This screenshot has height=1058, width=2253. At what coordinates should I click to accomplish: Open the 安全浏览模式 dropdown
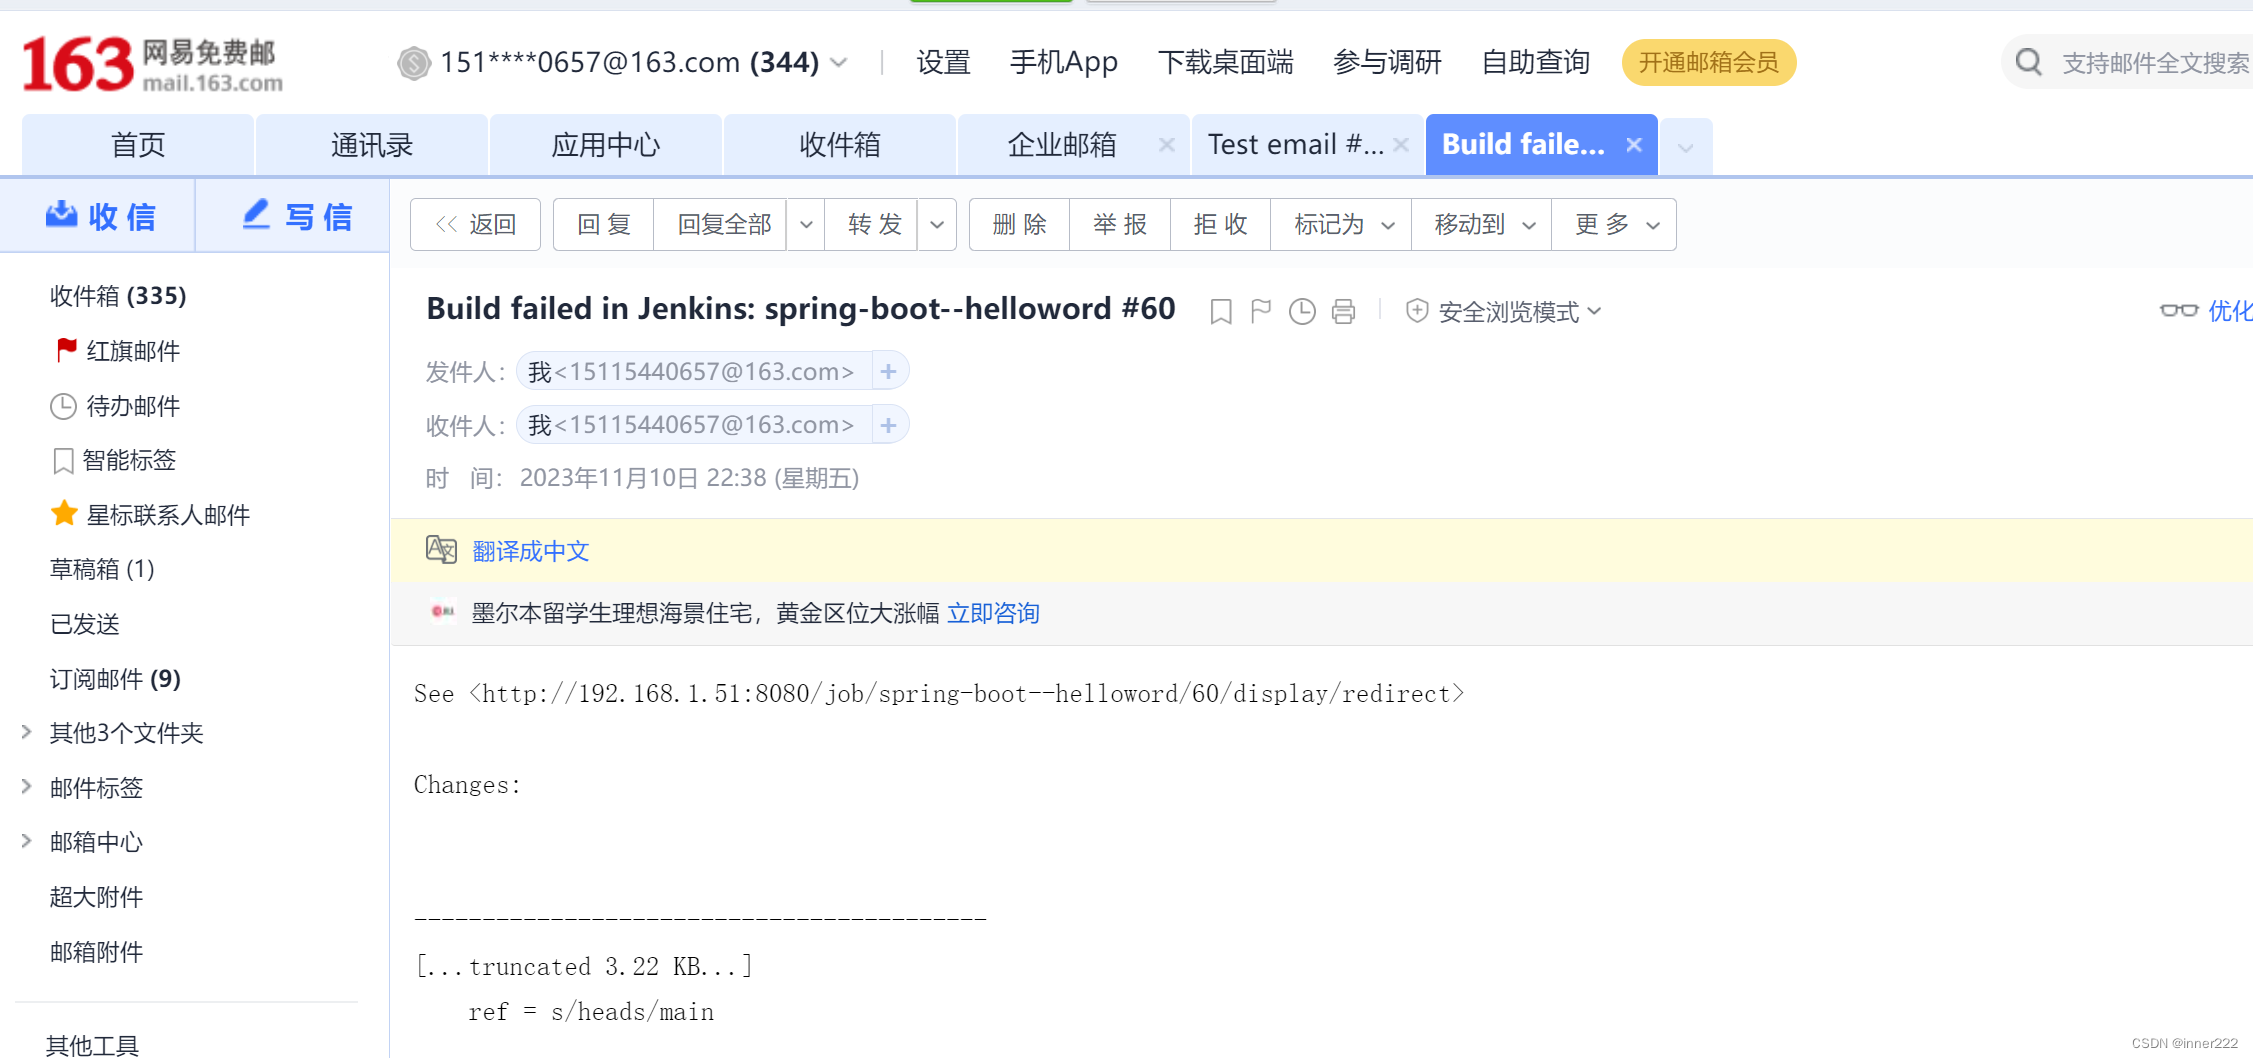pos(1504,312)
